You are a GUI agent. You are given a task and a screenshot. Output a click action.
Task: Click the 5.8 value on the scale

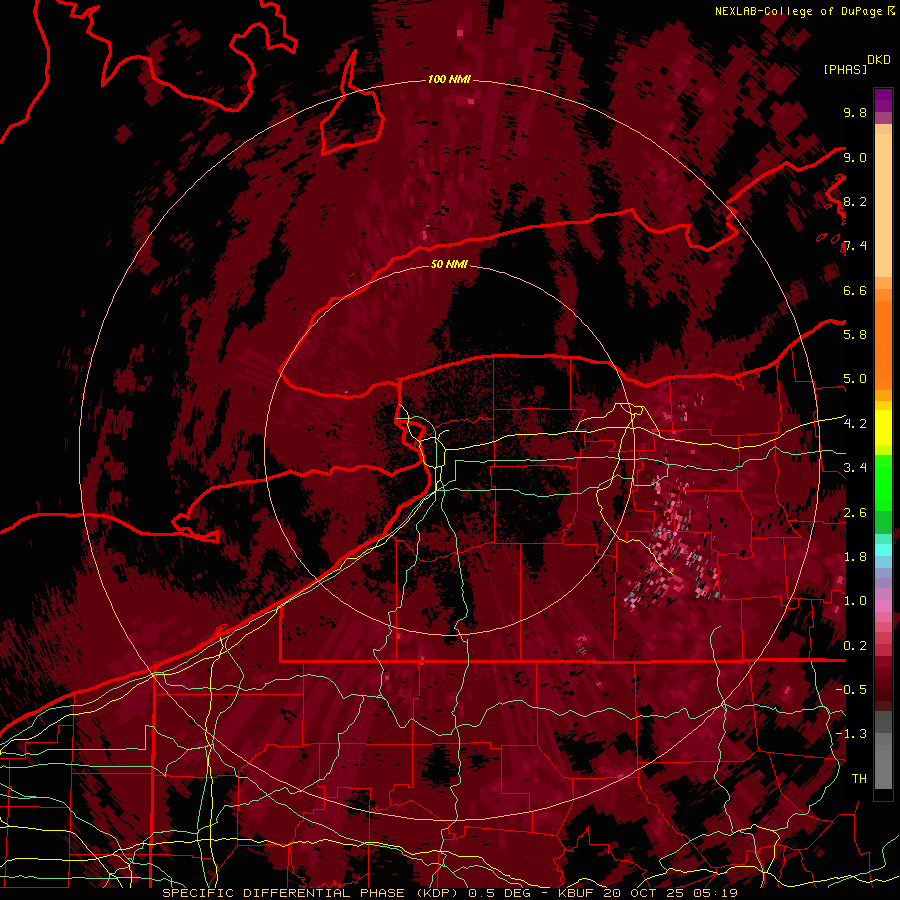click(x=855, y=335)
